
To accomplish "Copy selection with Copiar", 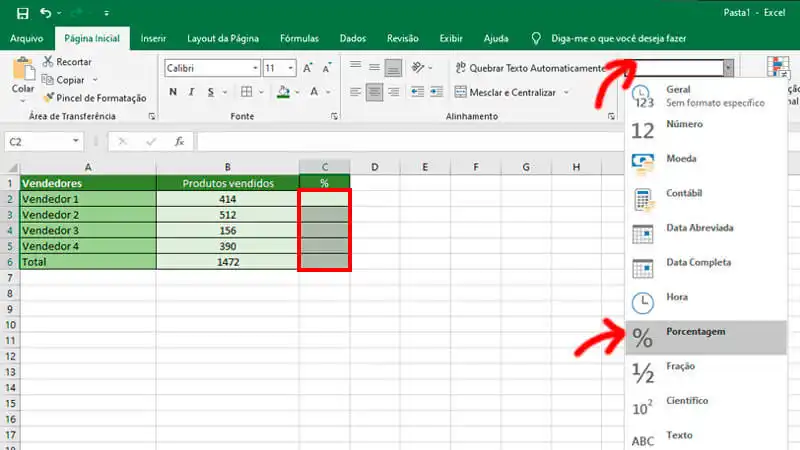I will click(x=63, y=80).
